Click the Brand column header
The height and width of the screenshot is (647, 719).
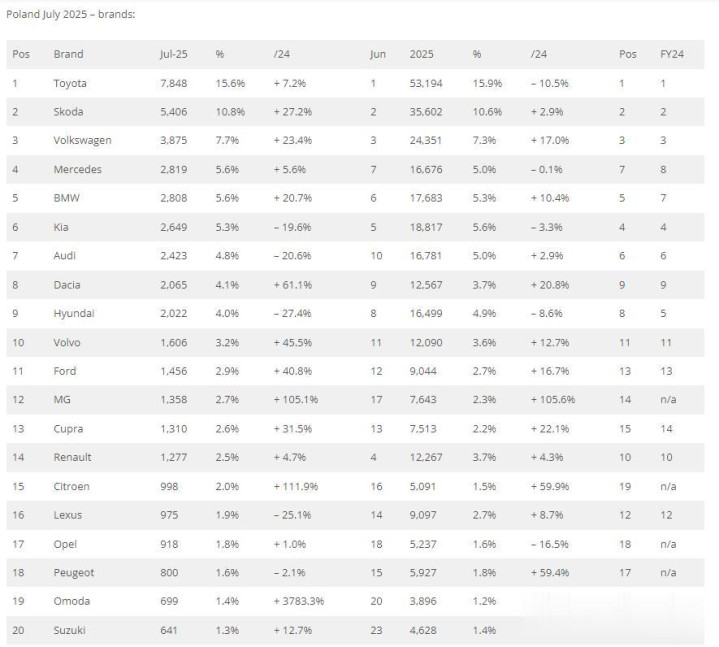click(x=68, y=54)
